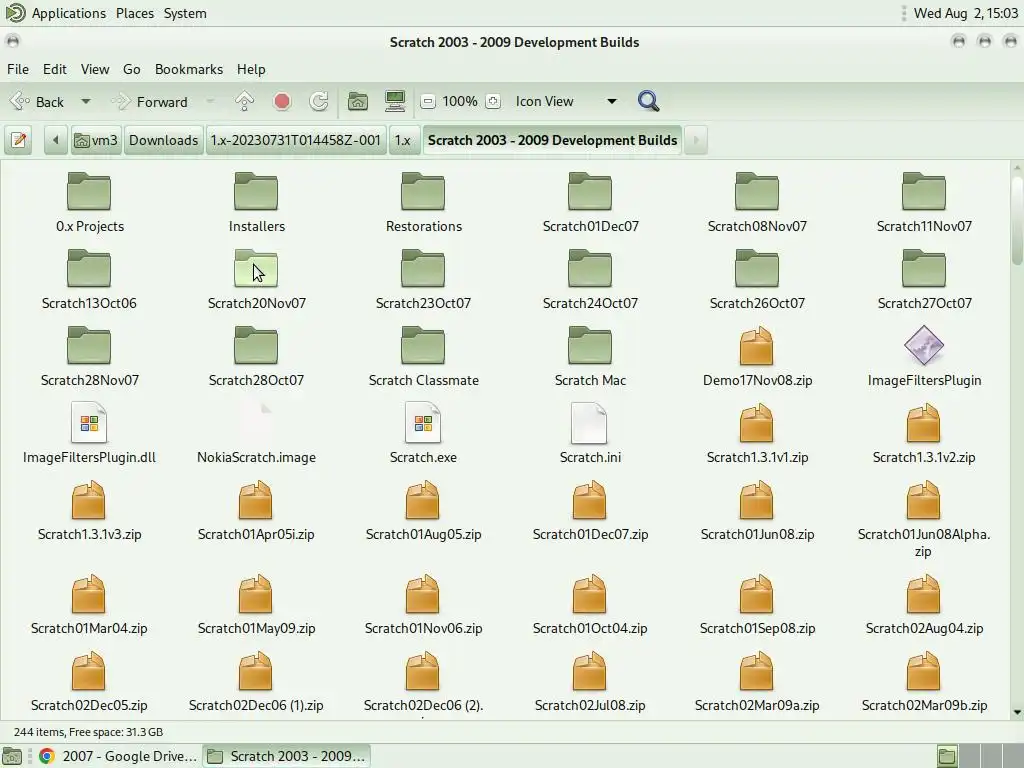Open the Edit menu

[55, 69]
